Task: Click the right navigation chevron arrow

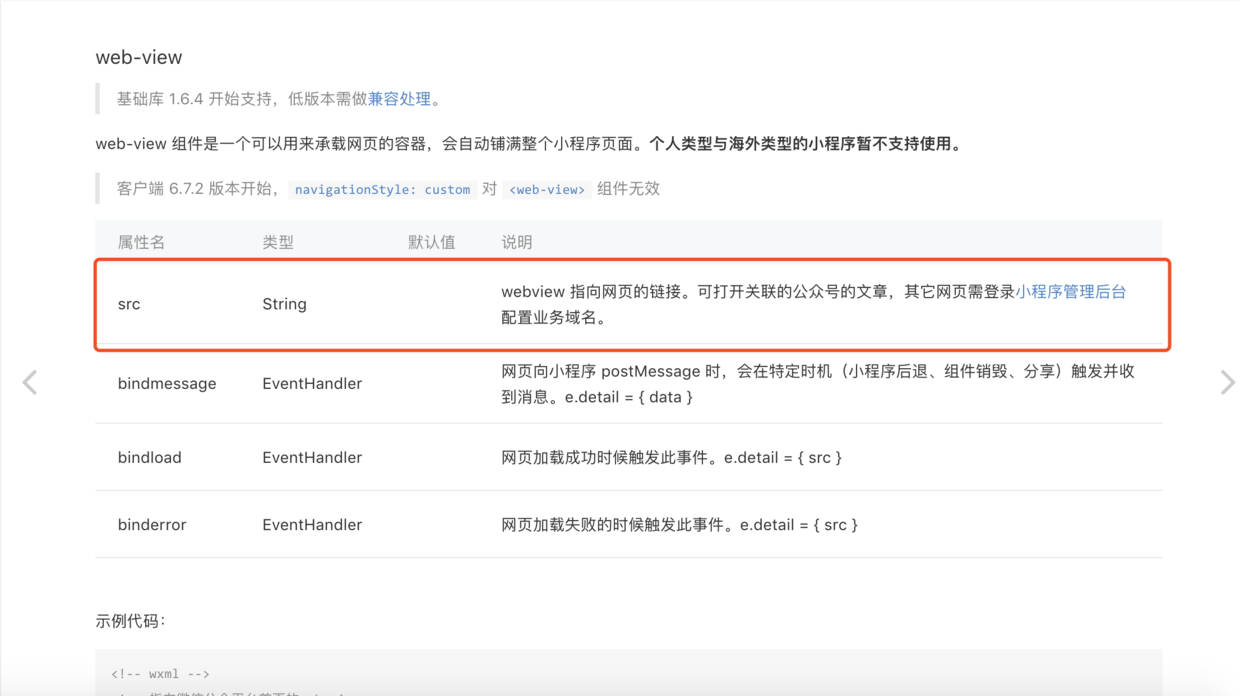Action: (1228, 382)
